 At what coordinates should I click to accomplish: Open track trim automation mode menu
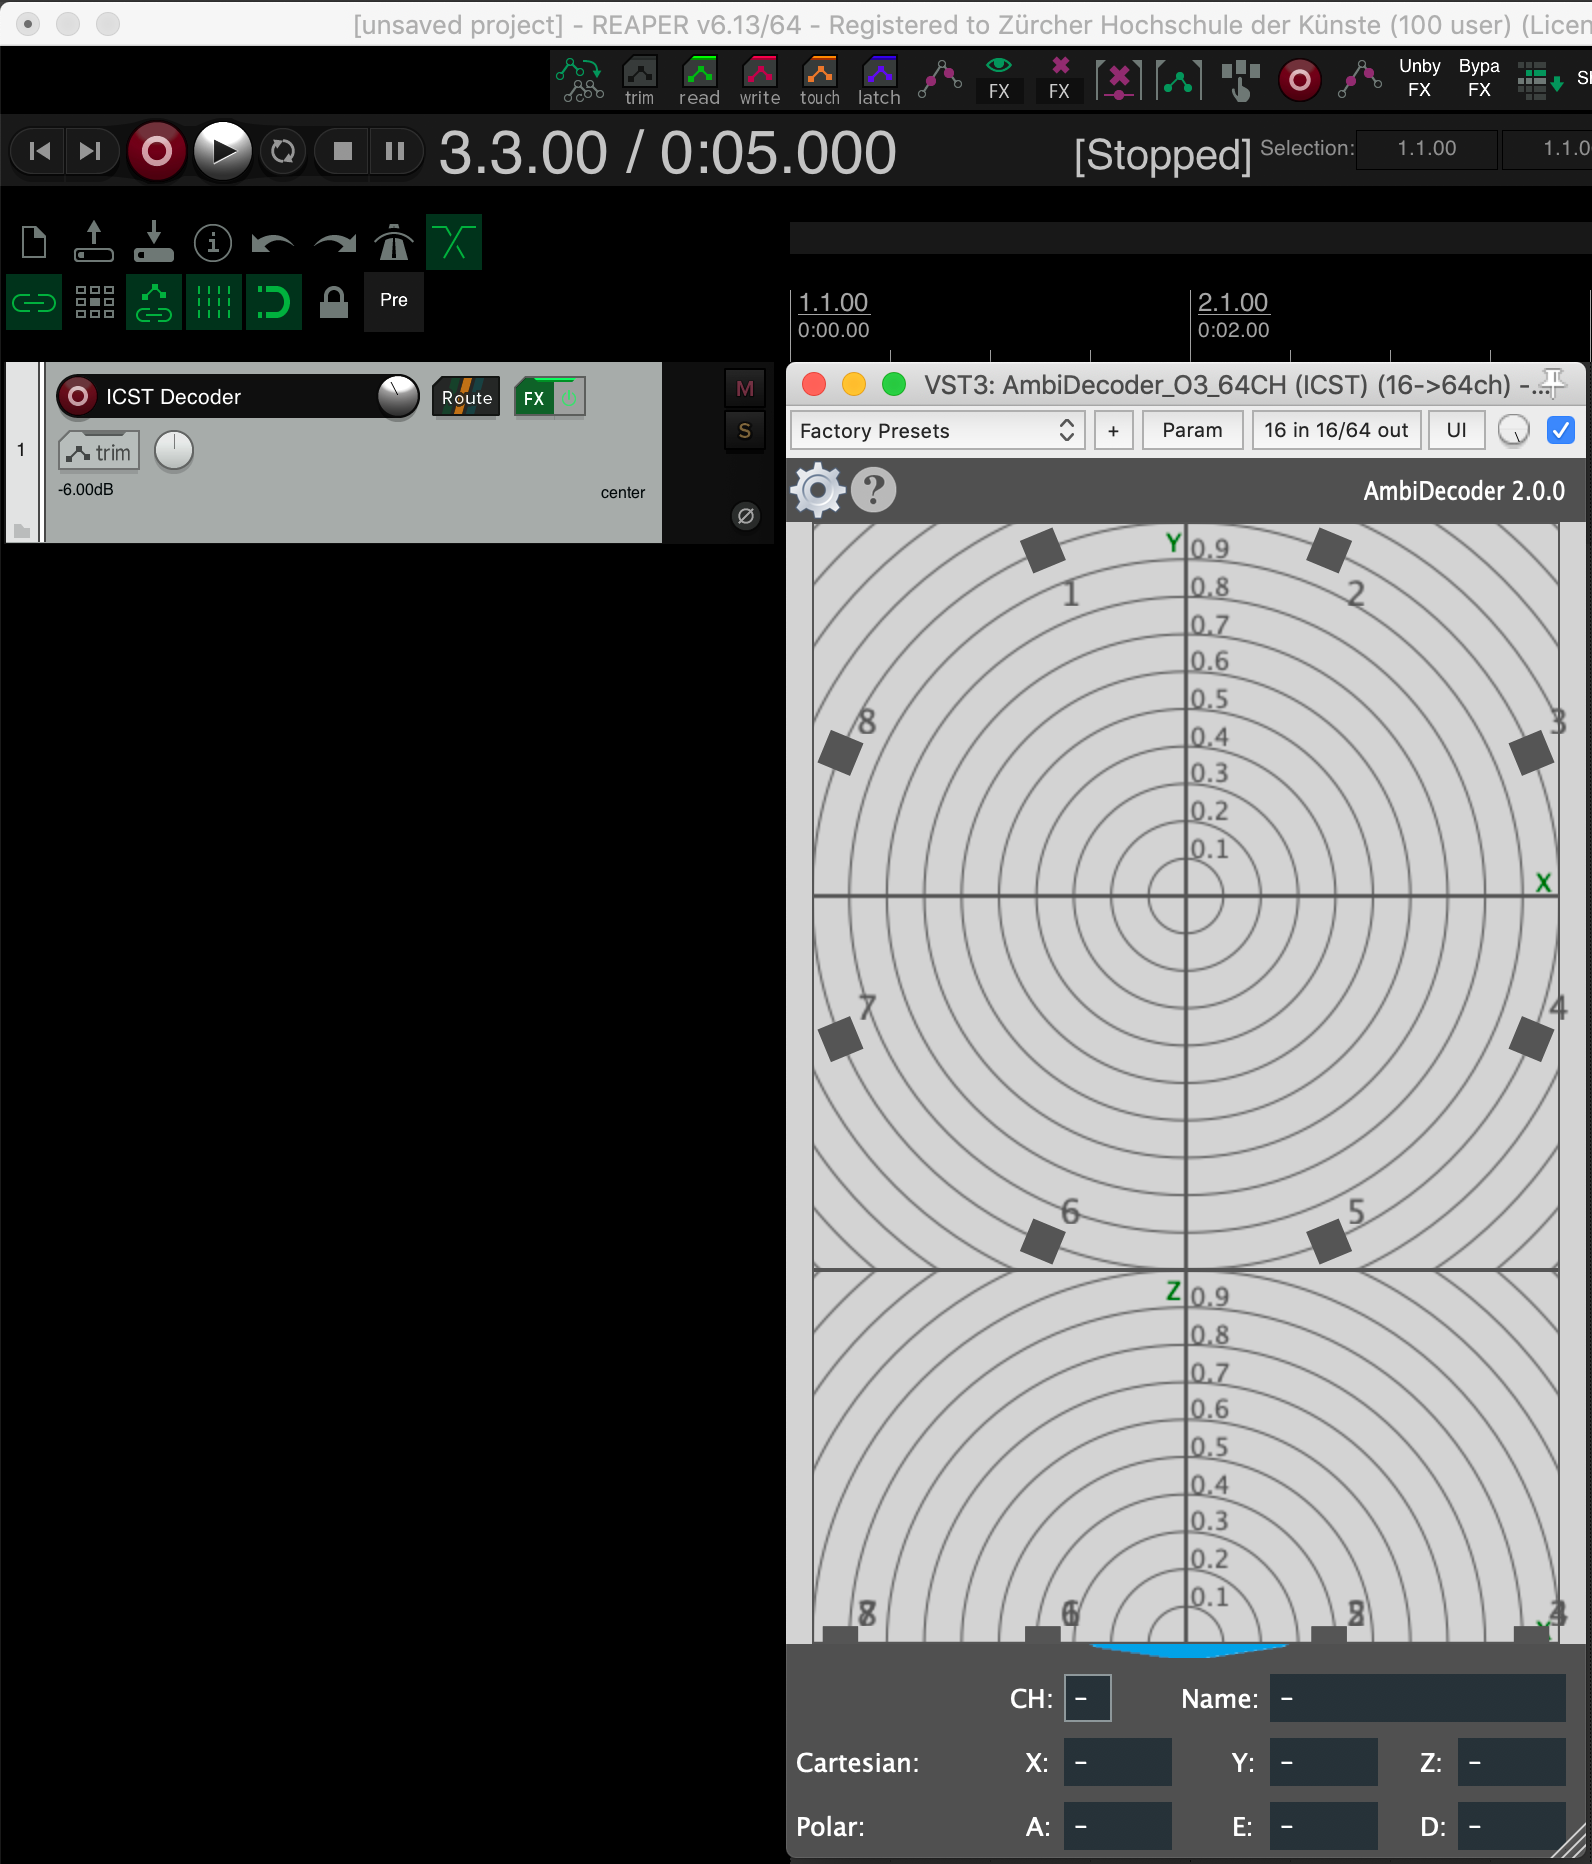(x=99, y=452)
